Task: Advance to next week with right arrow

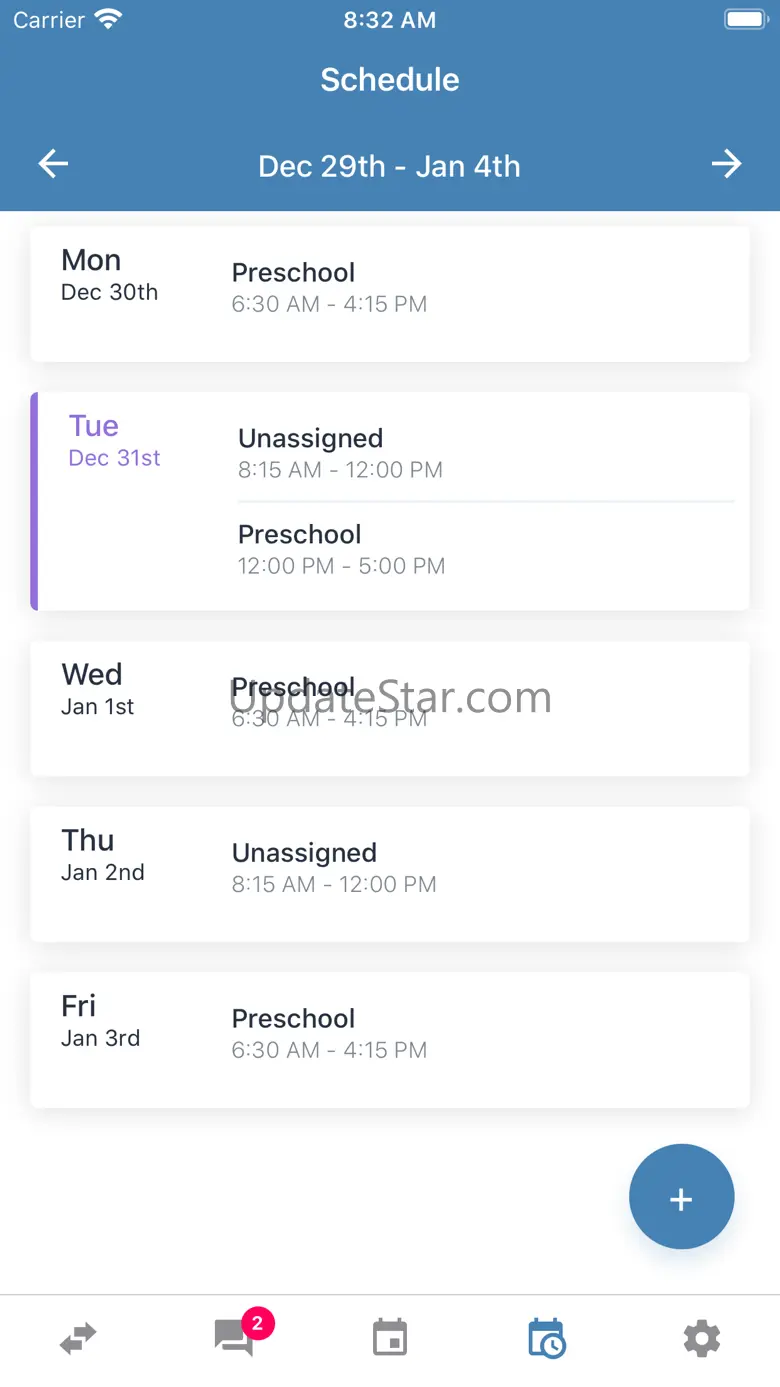Action: 726,164
